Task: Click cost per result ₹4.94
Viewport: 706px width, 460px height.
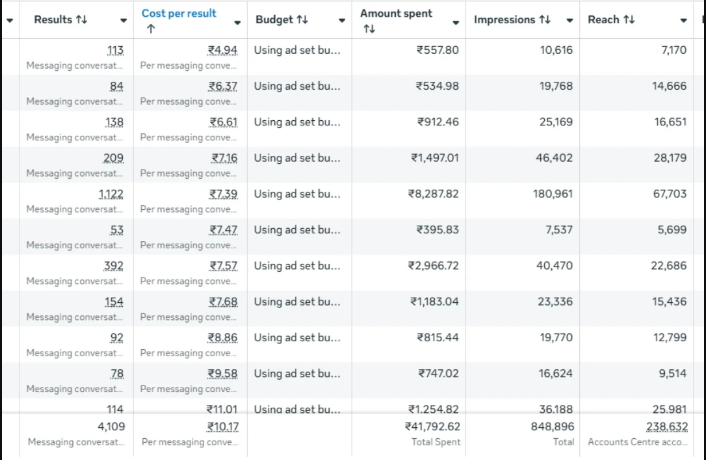Action: pos(222,50)
